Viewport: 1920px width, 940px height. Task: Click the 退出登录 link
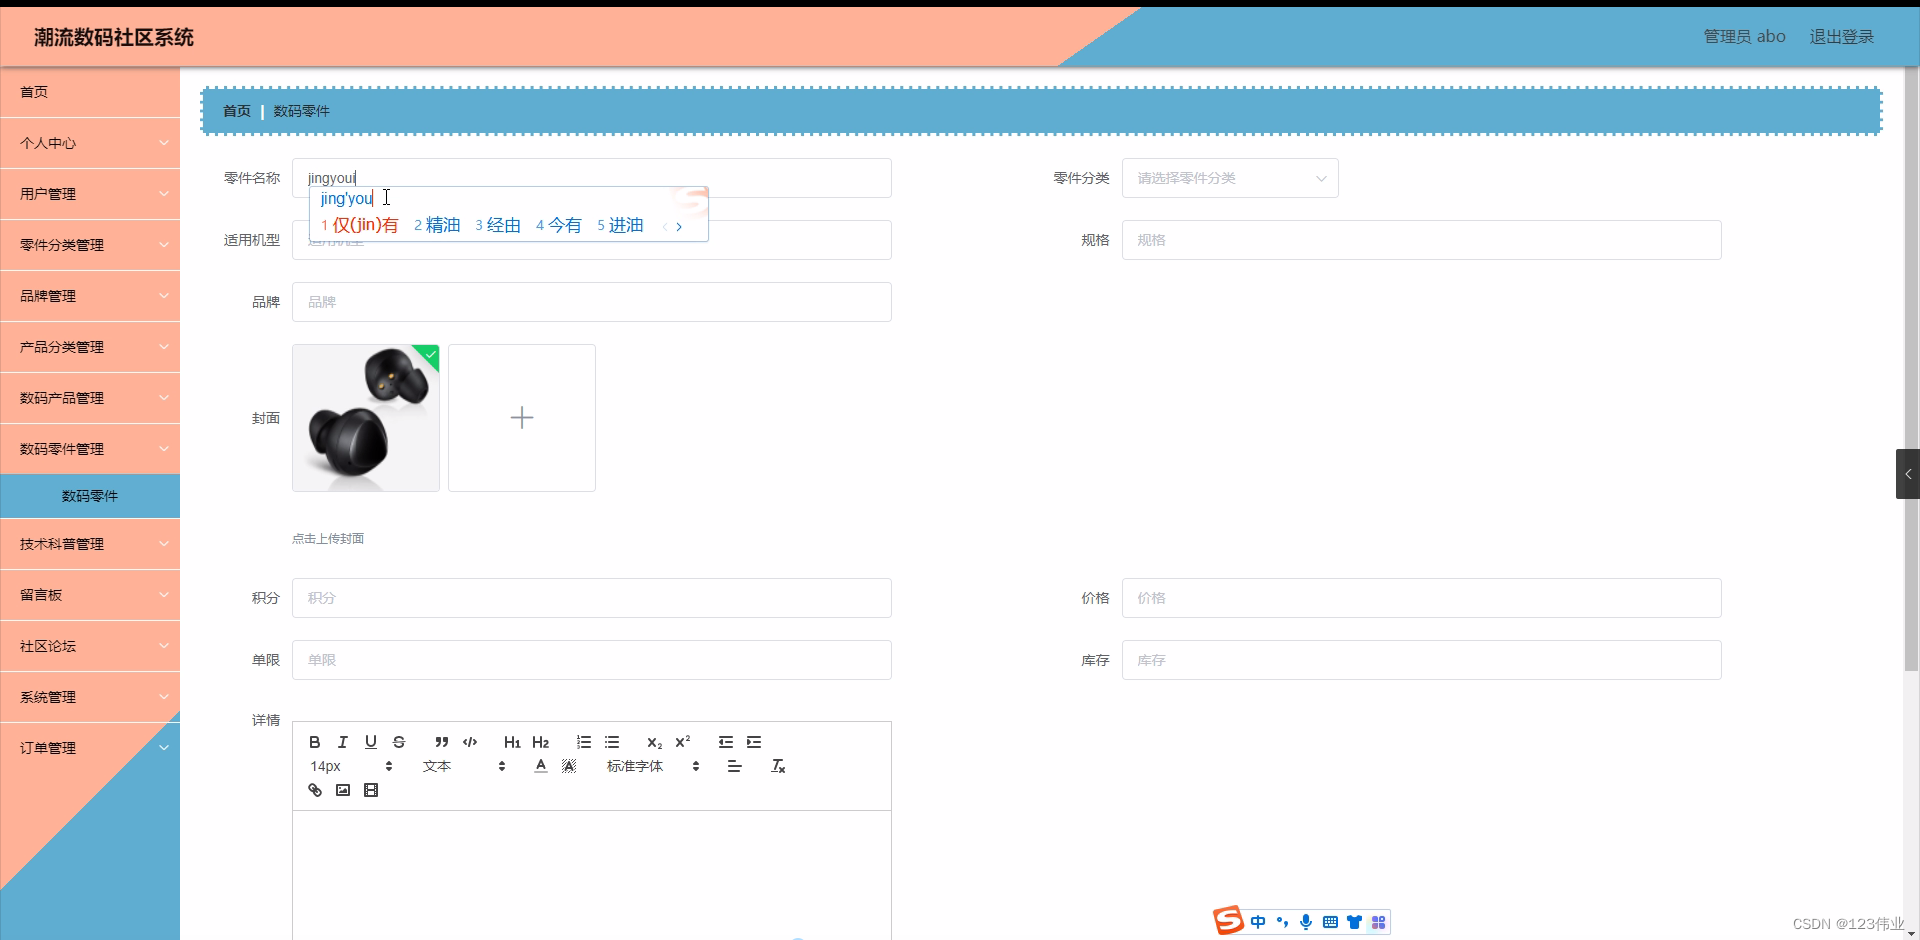pos(1841,36)
